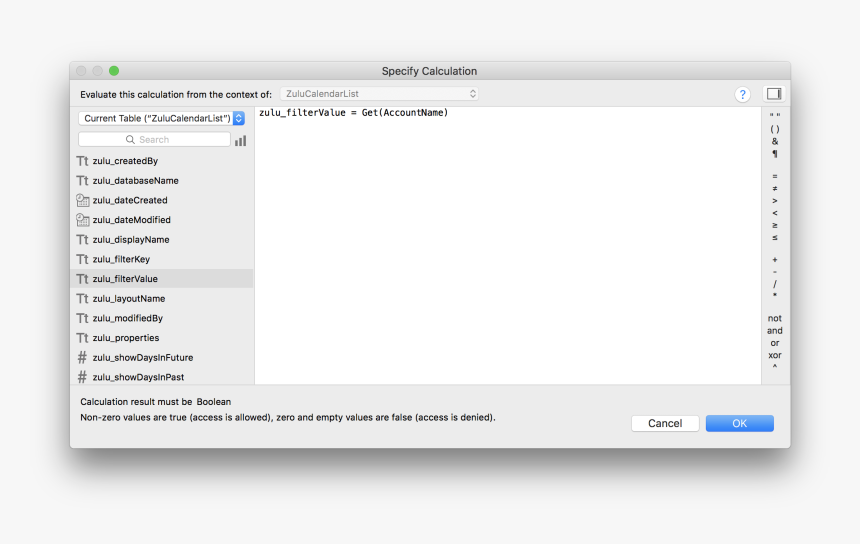The image size is (860, 544).
Task: Insert less-than operator
Action: (x=774, y=213)
